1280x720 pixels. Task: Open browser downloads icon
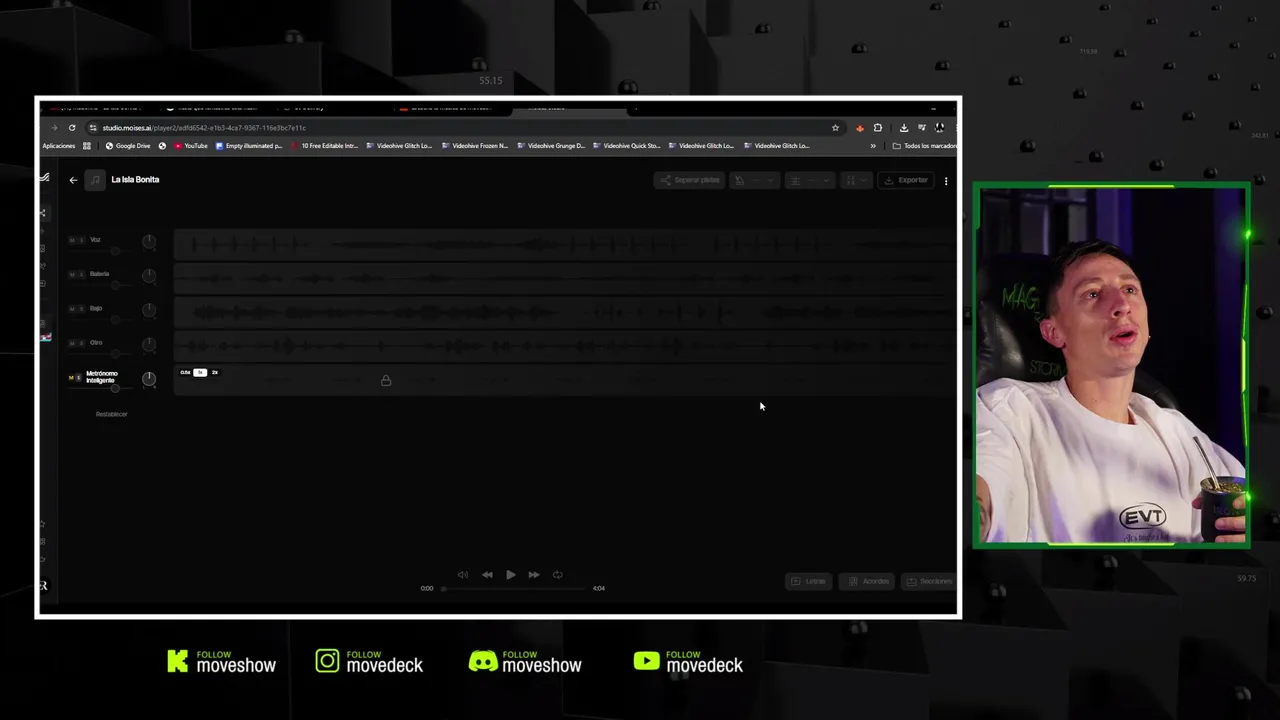[x=903, y=128]
